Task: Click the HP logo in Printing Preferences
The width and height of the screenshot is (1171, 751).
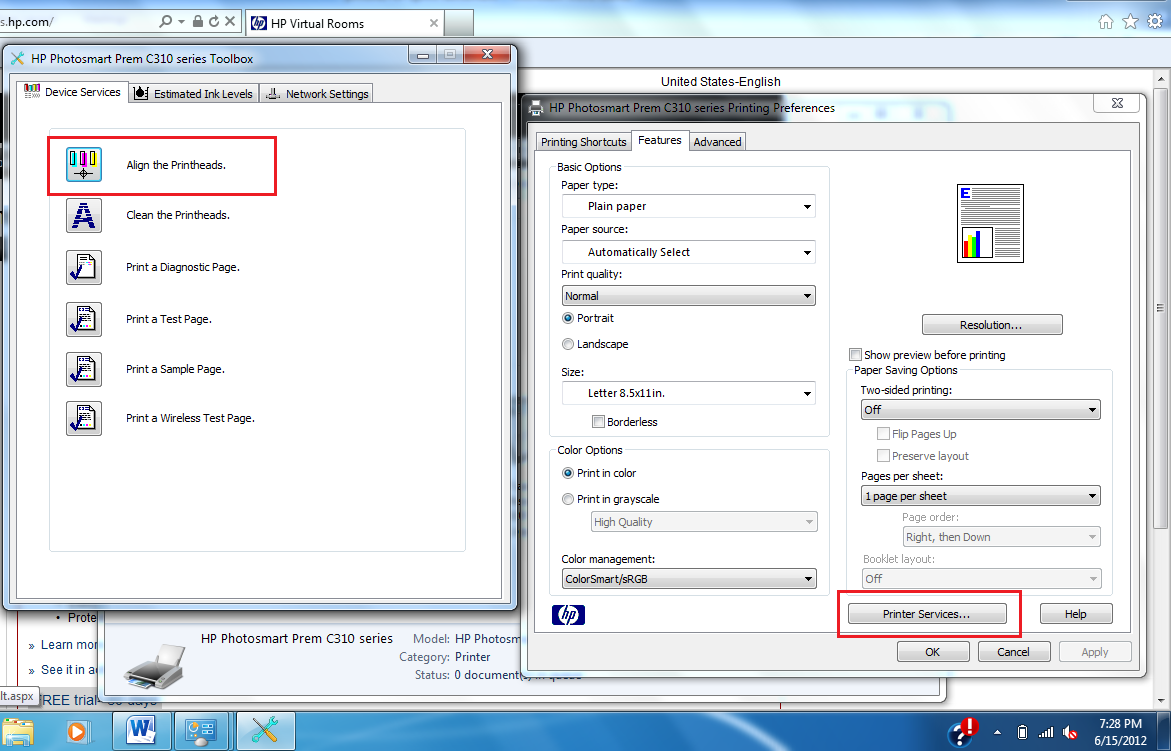Action: click(x=568, y=614)
